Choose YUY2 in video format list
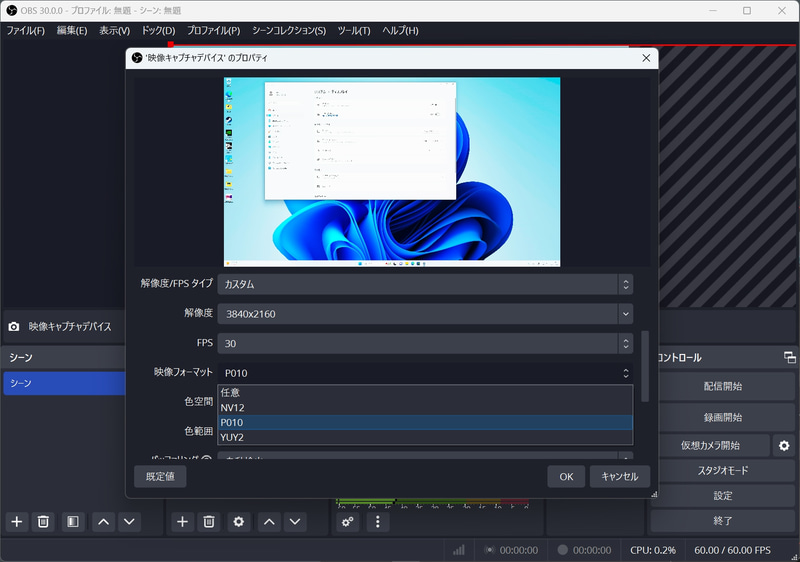This screenshot has width=800, height=562. point(425,437)
